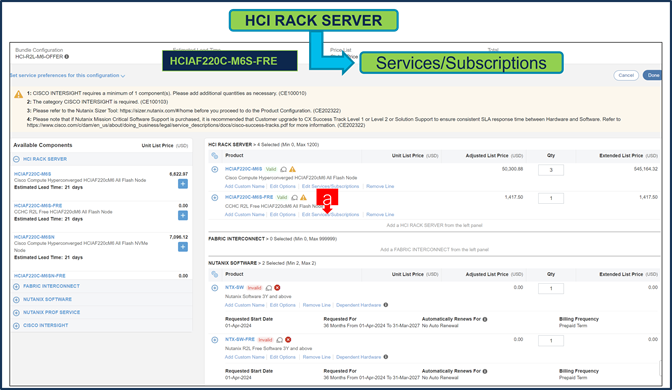Click the headset support icon on HCIAF220C-M6S line
The width and height of the screenshot is (672, 390).
pyautogui.click(x=283, y=169)
